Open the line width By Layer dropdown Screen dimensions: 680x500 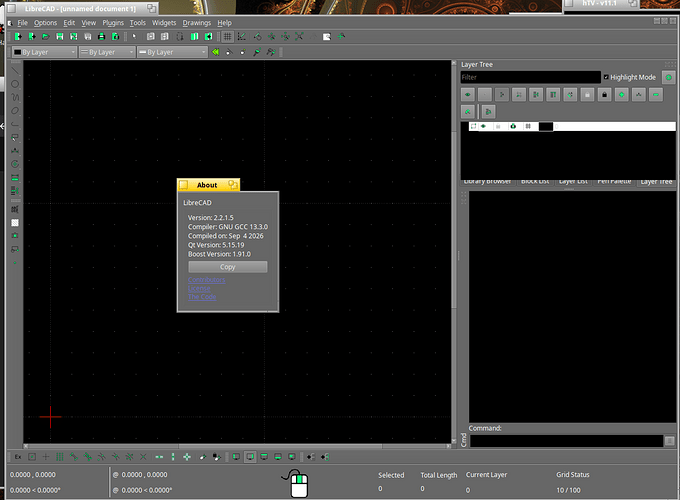107,52
